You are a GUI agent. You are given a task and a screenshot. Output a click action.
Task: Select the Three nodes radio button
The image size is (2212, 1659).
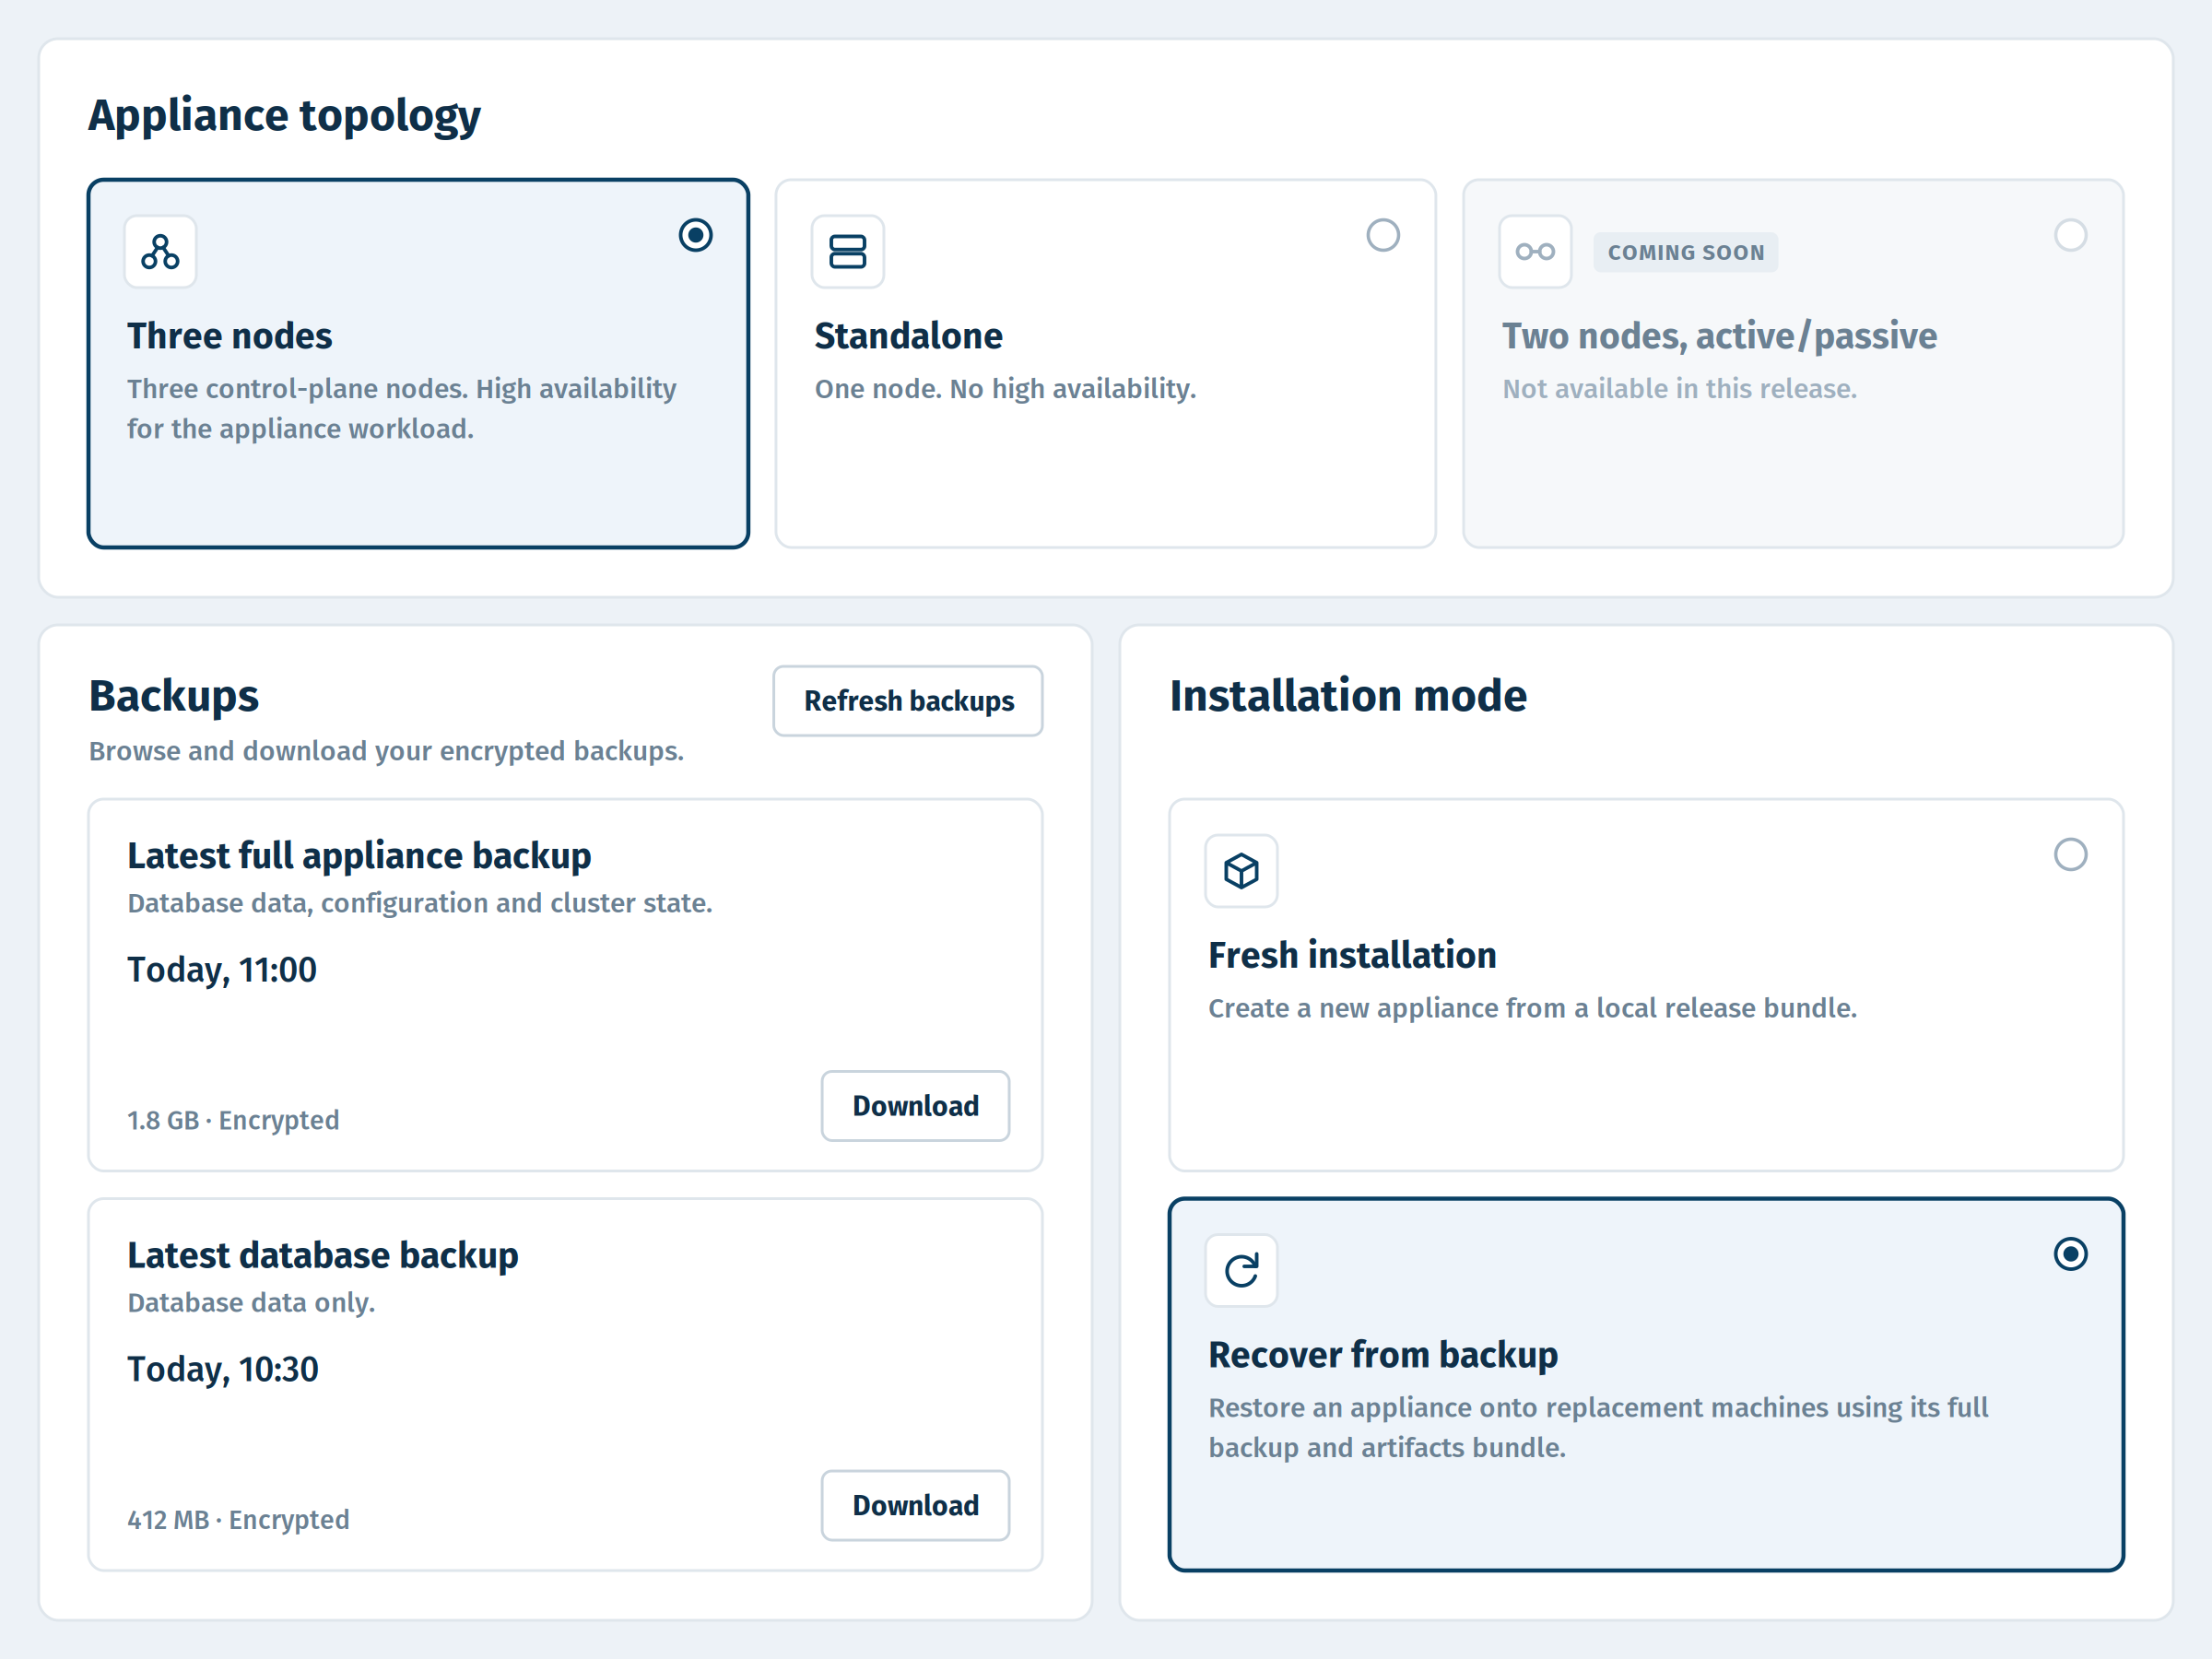click(696, 235)
